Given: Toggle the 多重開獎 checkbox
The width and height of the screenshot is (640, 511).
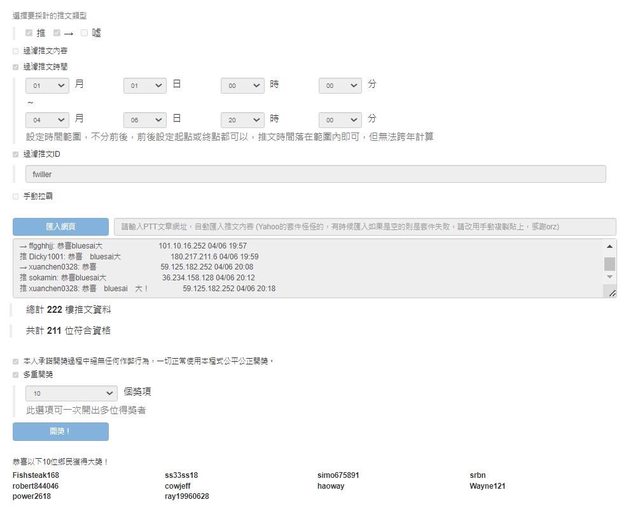Looking at the screenshot, I should pos(15,375).
